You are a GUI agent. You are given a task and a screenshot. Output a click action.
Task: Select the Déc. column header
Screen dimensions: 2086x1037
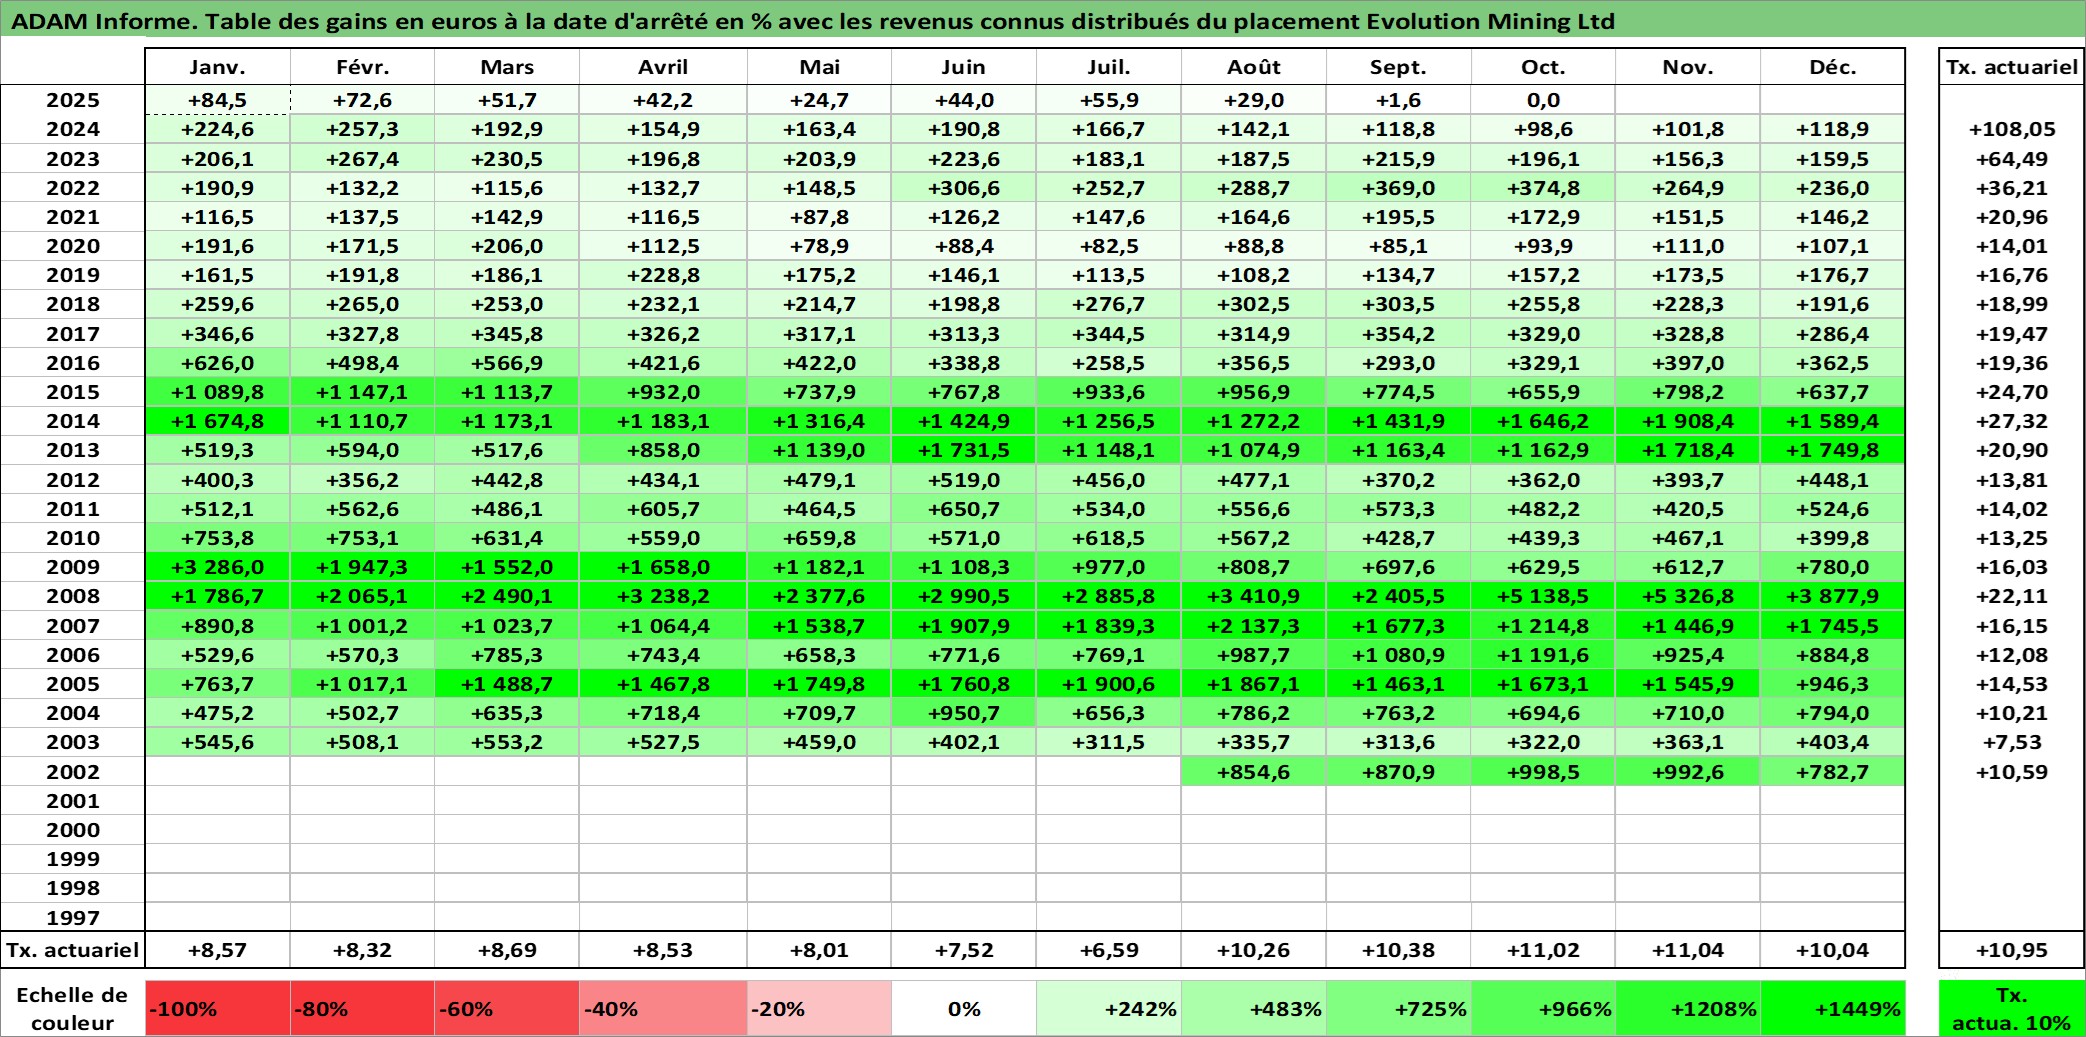[1832, 67]
